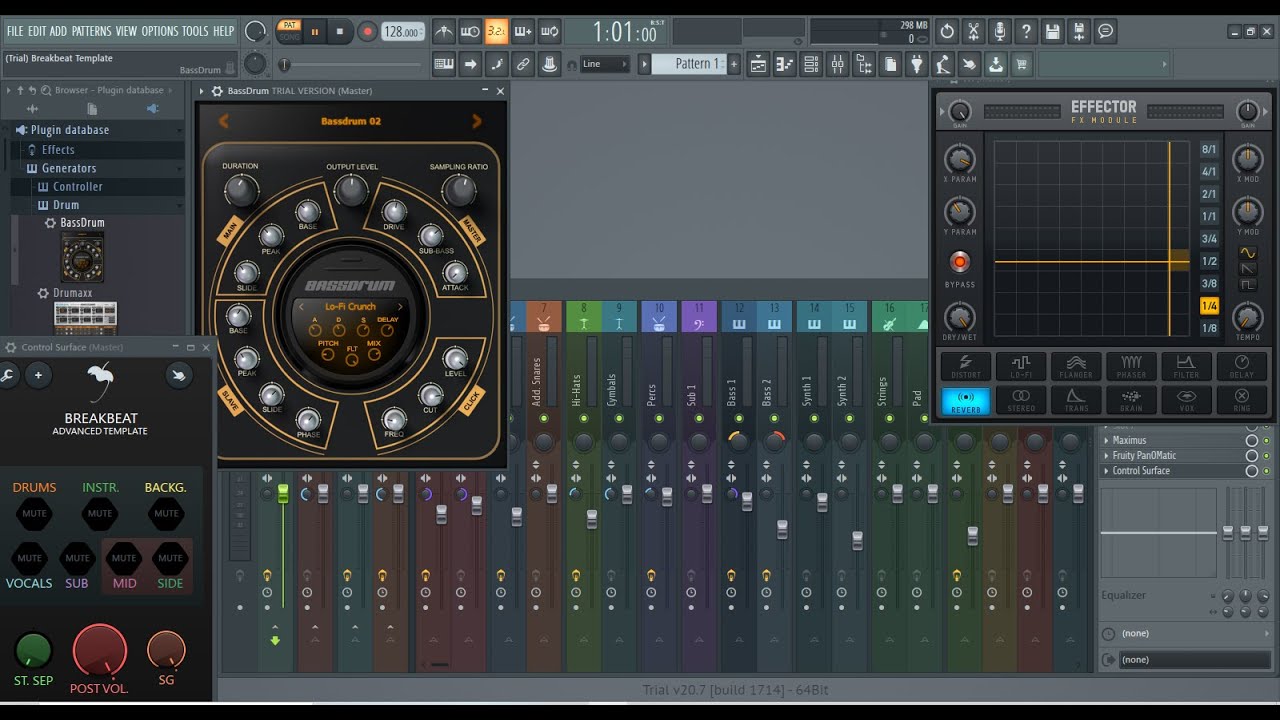Mute the INSTR. group in Control Surface
1280x720 pixels.
click(x=100, y=513)
